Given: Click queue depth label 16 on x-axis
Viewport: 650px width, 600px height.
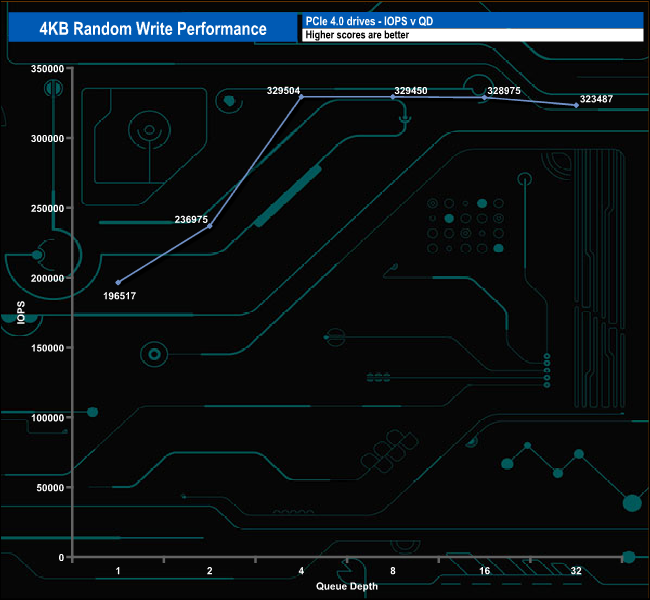Looking at the screenshot, I should pyautogui.click(x=485, y=571).
